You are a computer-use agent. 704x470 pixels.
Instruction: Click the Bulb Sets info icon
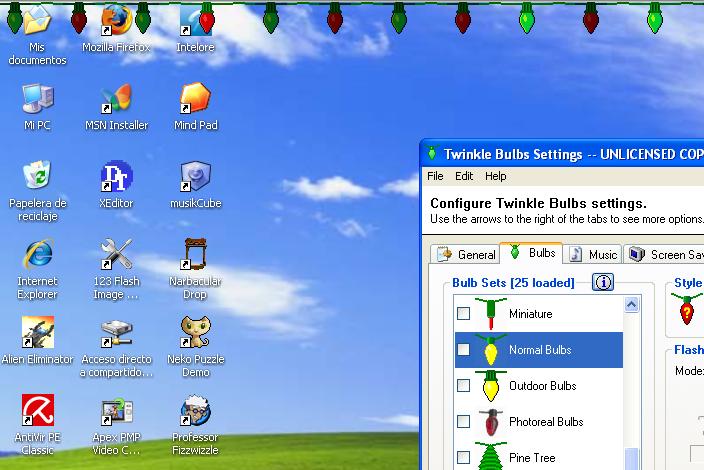(603, 282)
